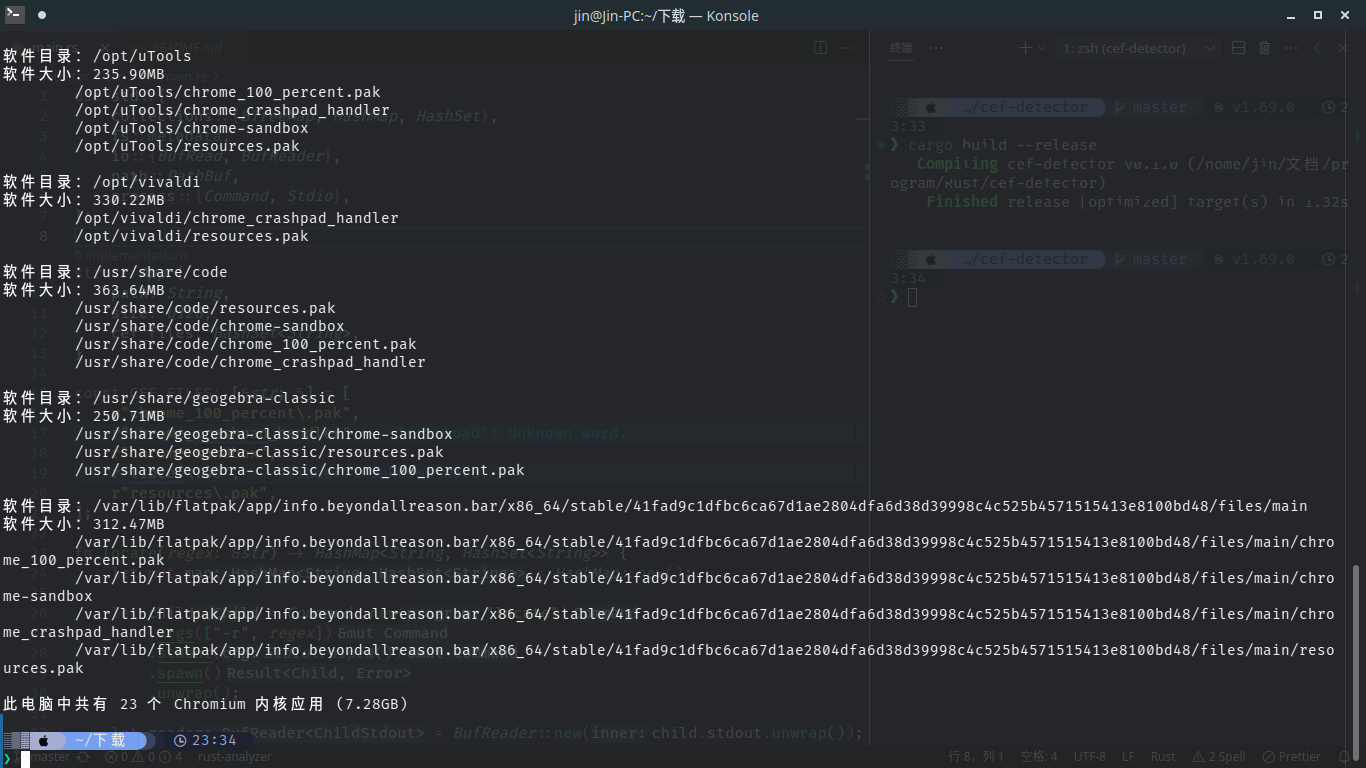Click '/opt/uTools/chrome-sandbox' path
This screenshot has width=1366, height=768.
tap(192, 128)
